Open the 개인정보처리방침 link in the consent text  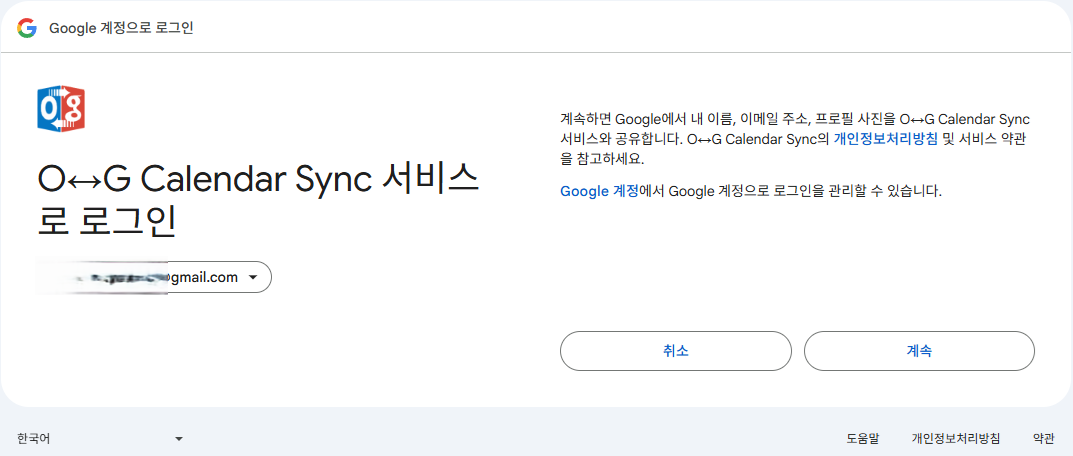pos(885,139)
